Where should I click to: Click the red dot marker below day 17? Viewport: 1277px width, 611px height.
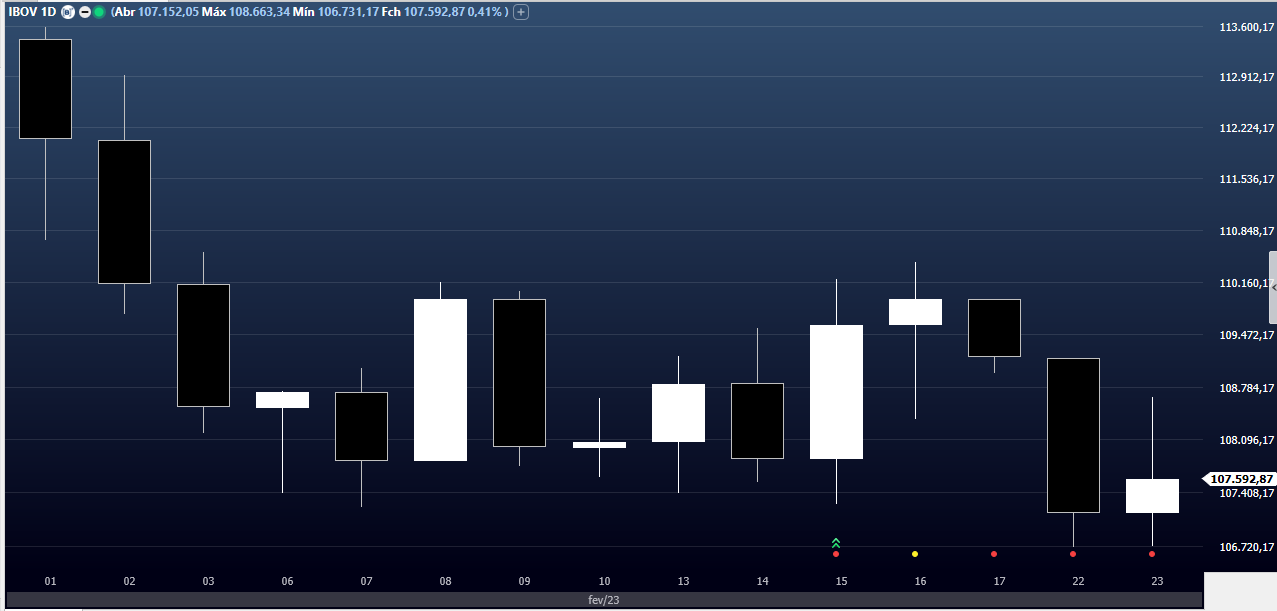pyautogui.click(x=994, y=554)
